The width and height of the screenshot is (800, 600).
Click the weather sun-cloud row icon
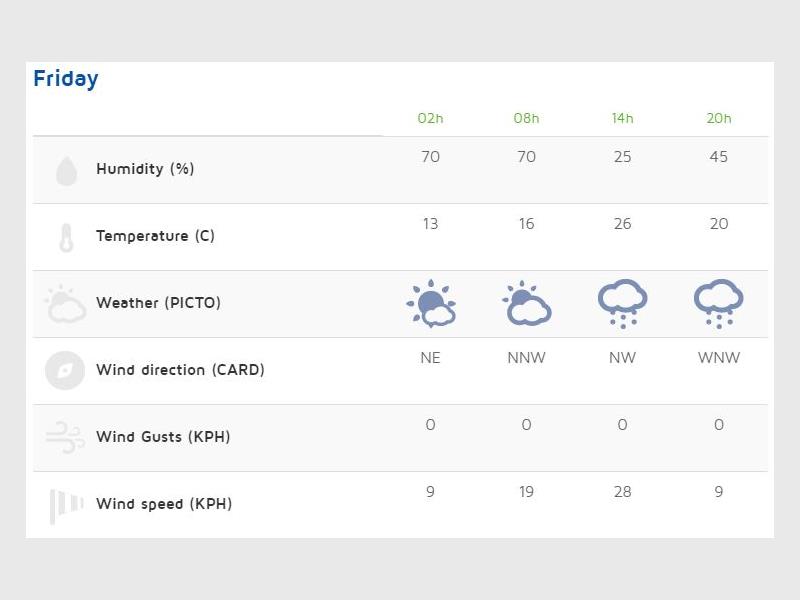66,304
